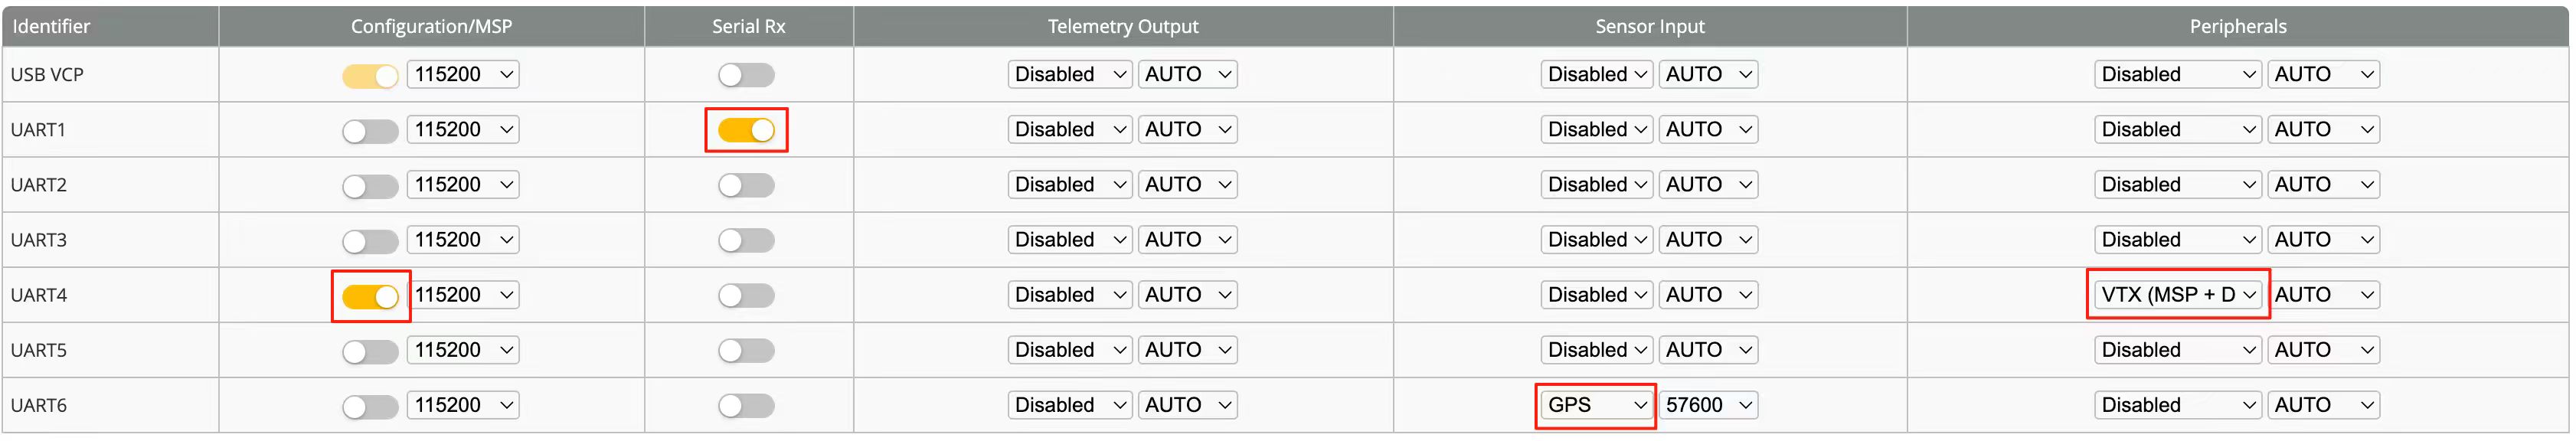
Task: Enable Configuration/MSP on UART3
Action: [x=369, y=239]
